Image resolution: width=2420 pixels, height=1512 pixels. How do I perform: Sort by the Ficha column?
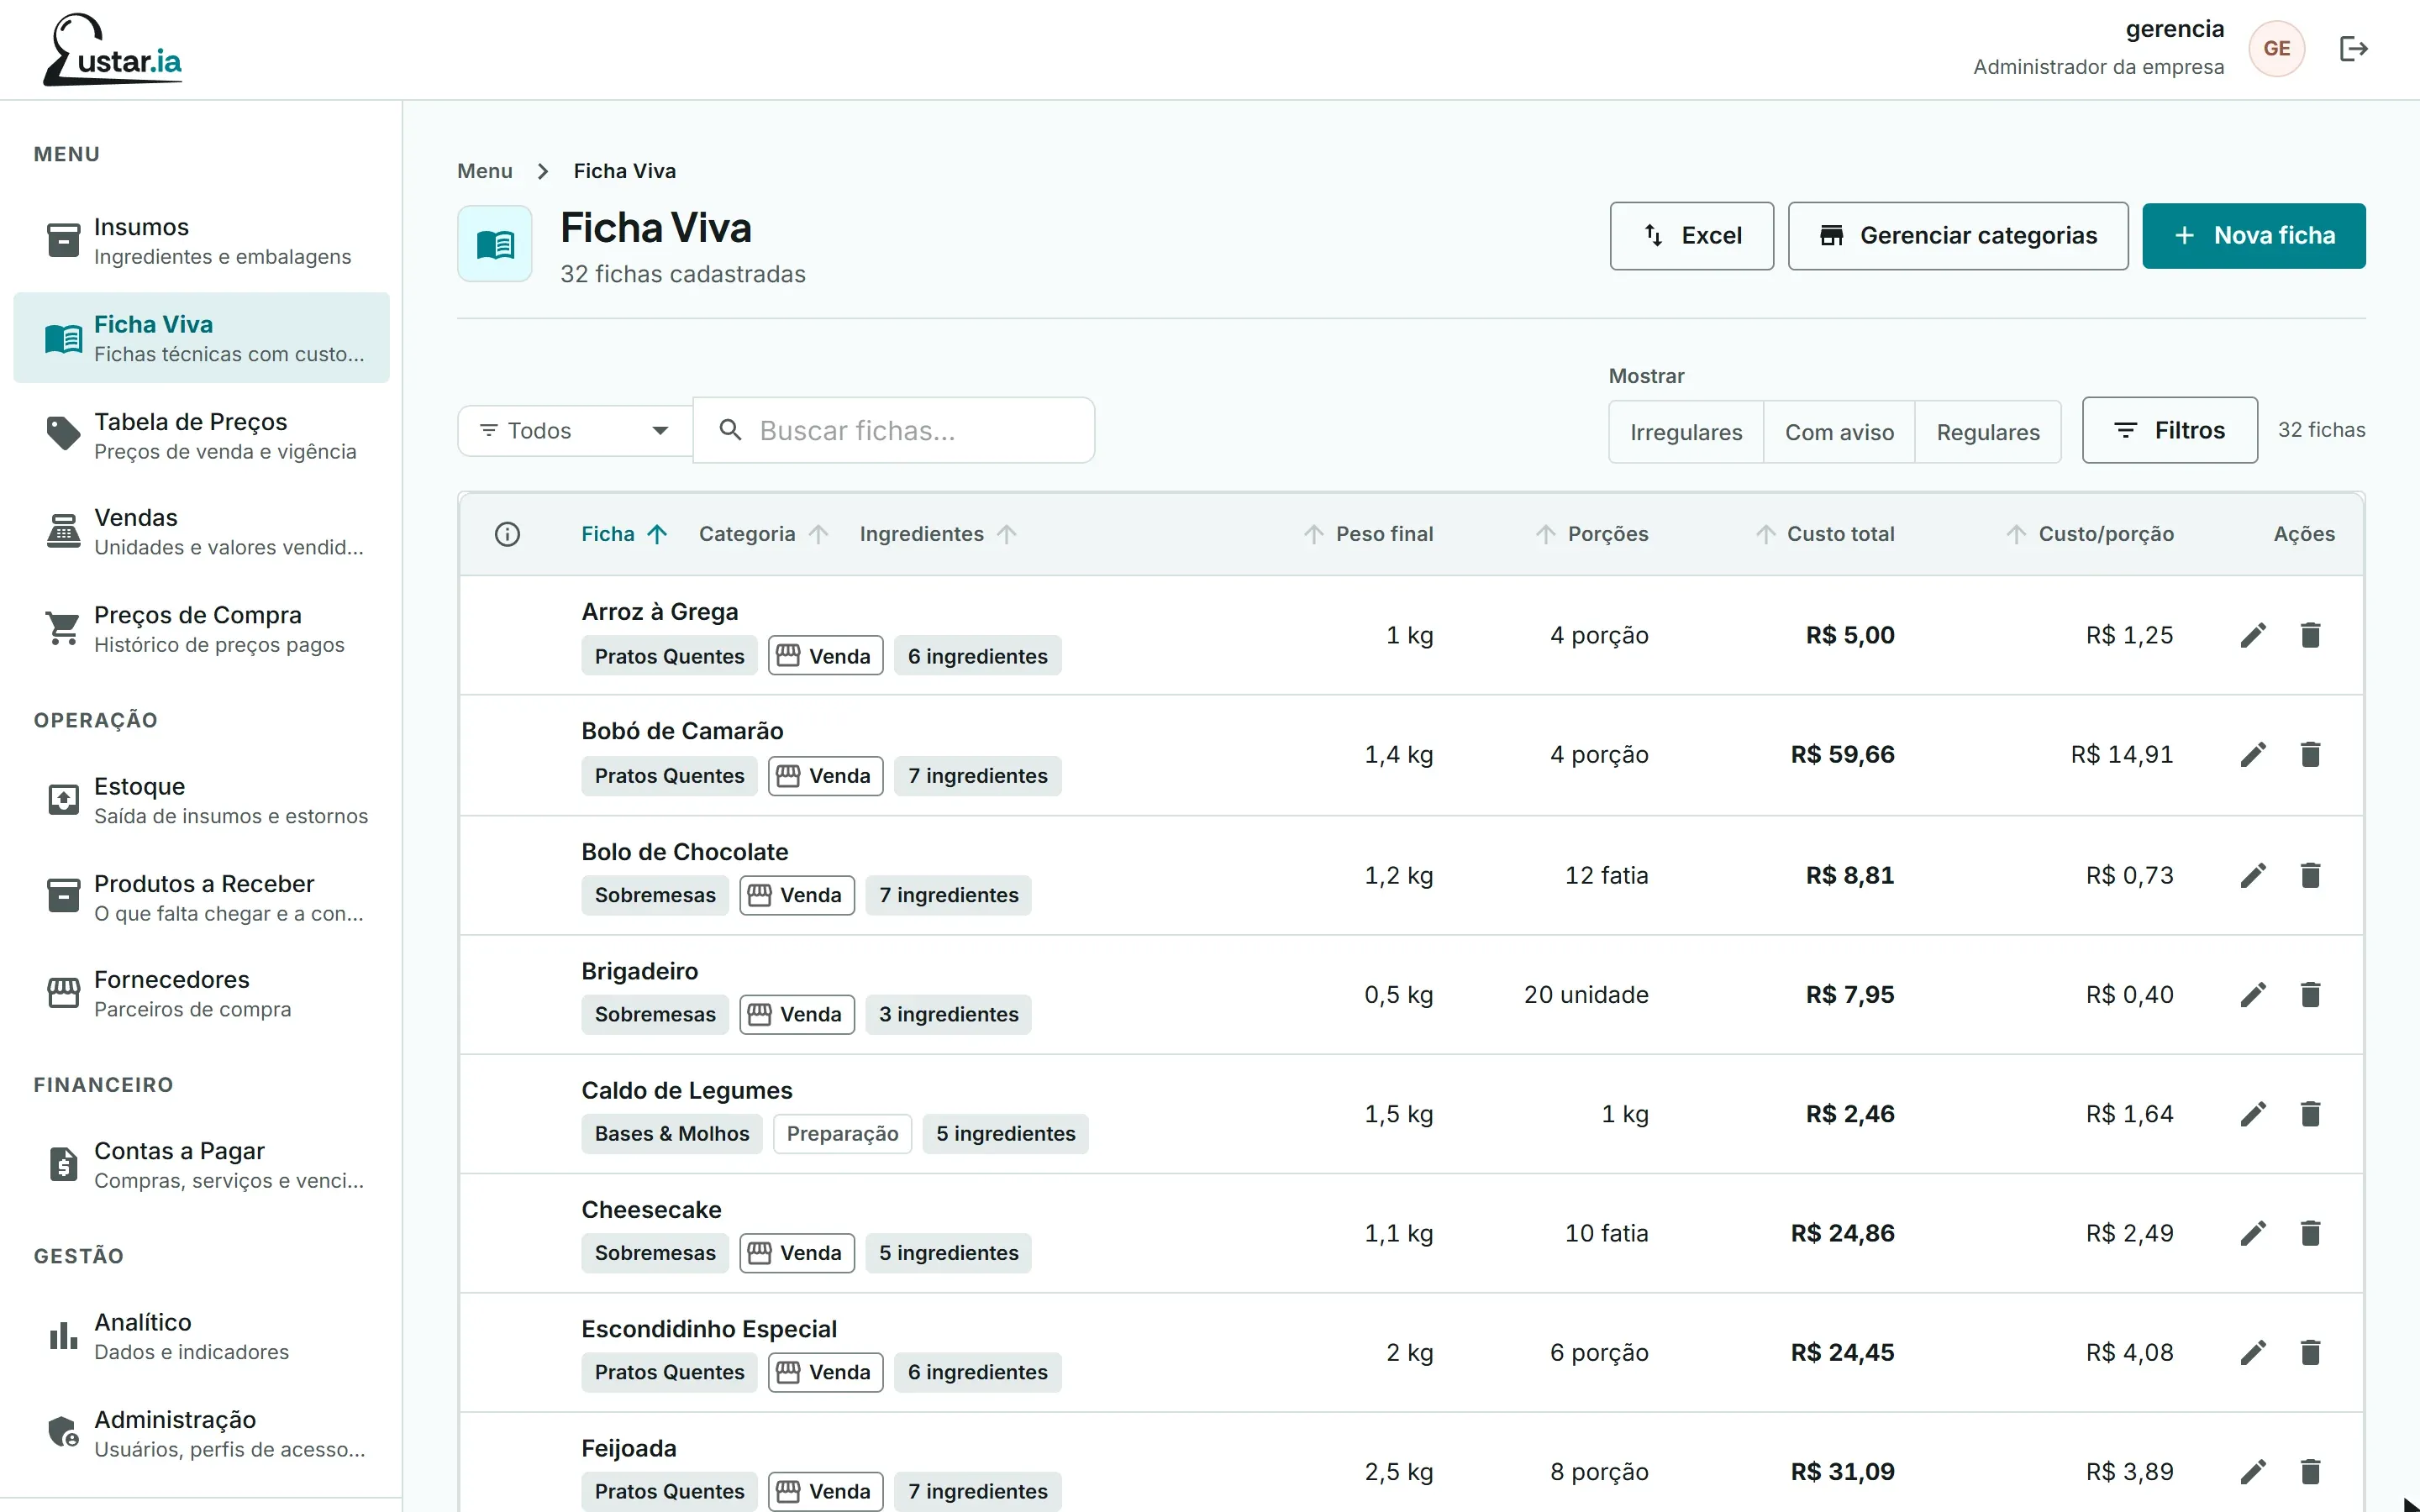(x=624, y=534)
